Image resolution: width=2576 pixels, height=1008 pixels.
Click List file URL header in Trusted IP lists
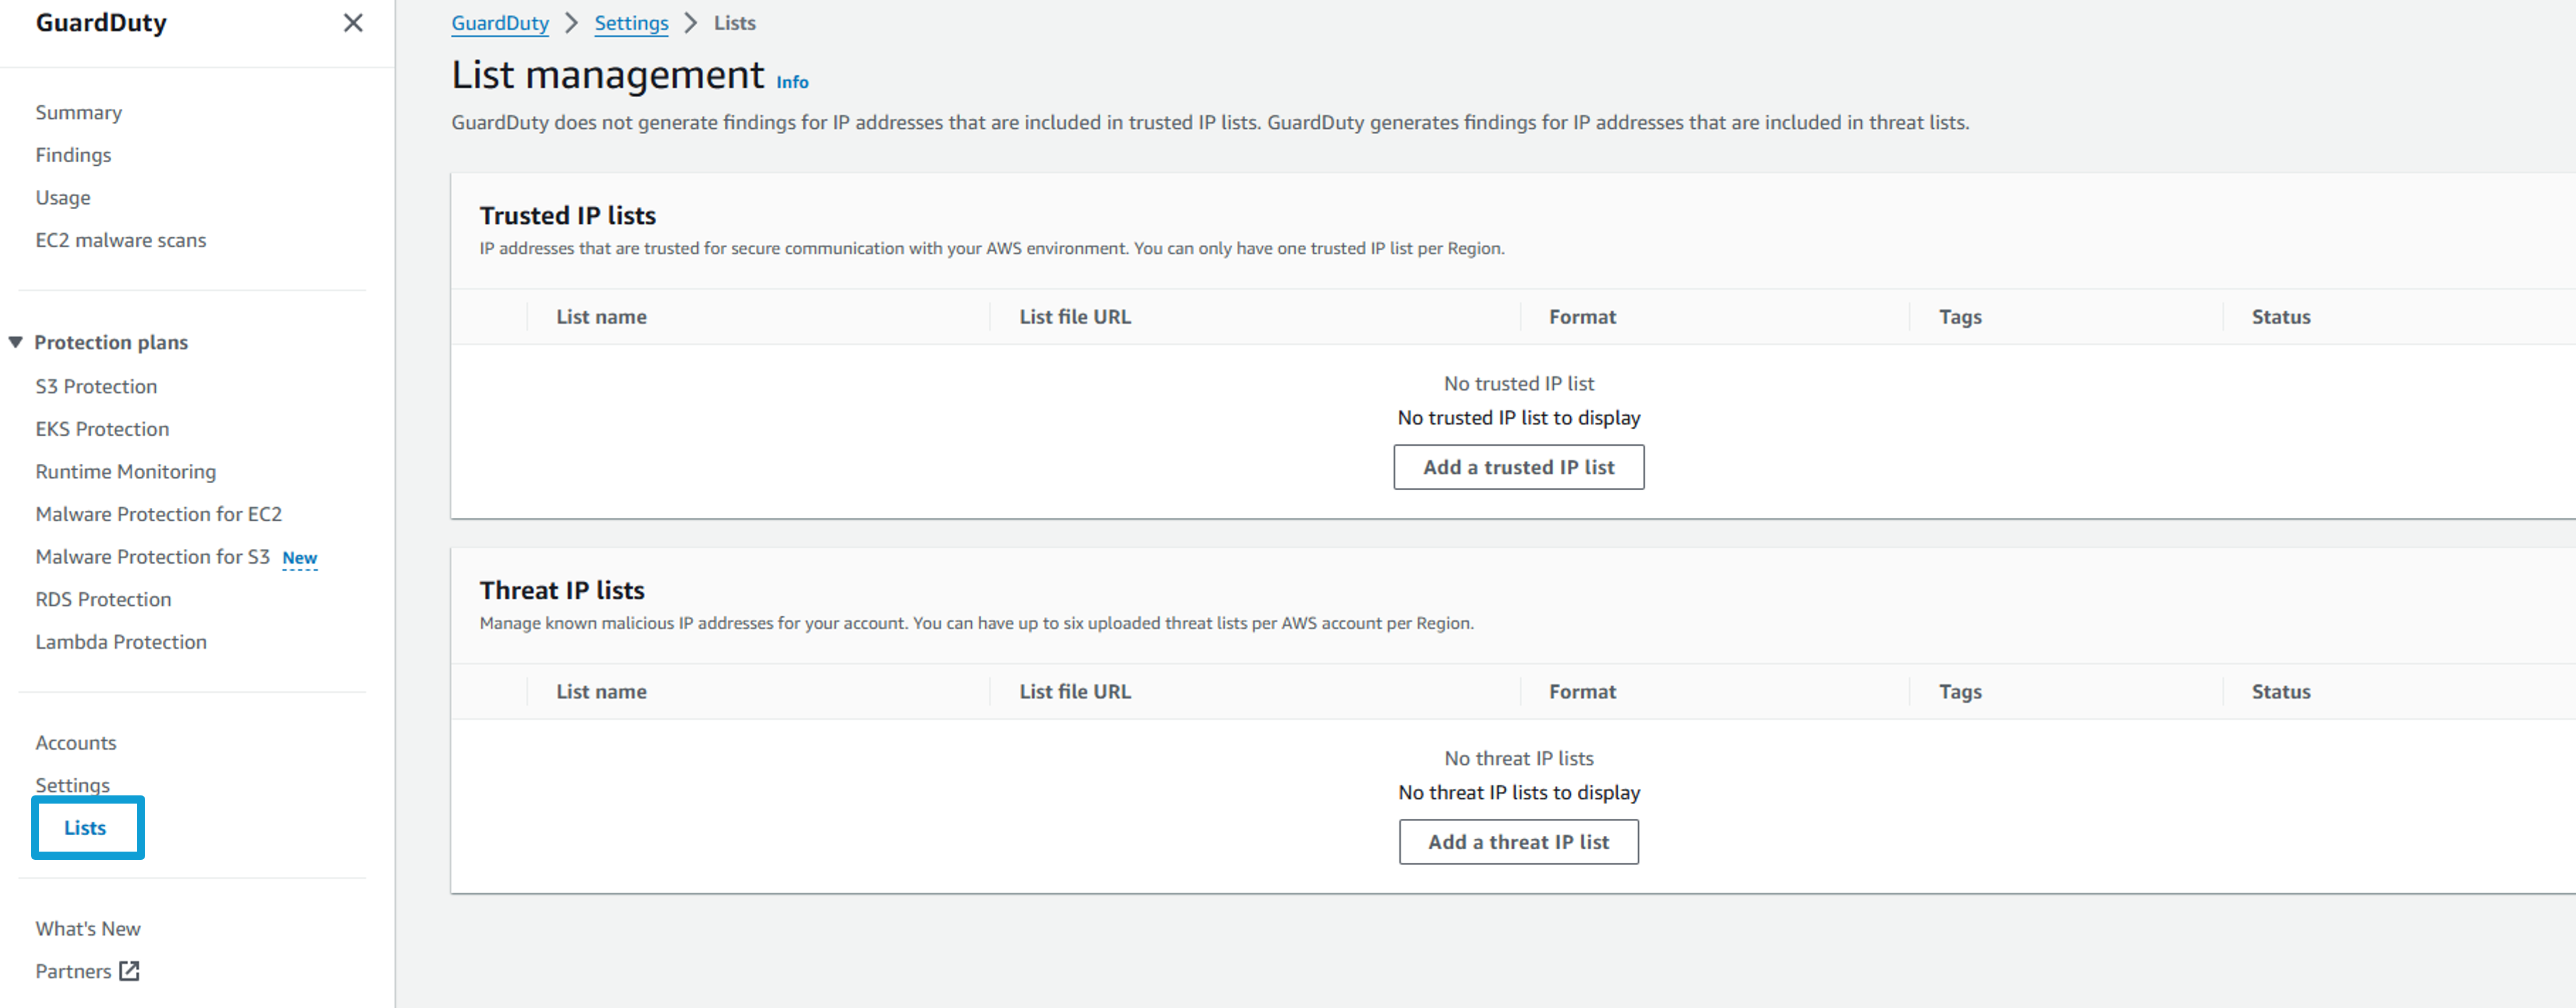tap(1075, 317)
